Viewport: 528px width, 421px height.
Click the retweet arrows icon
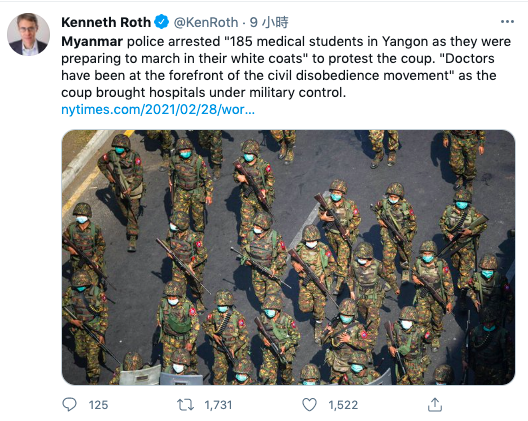click(185, 404)
